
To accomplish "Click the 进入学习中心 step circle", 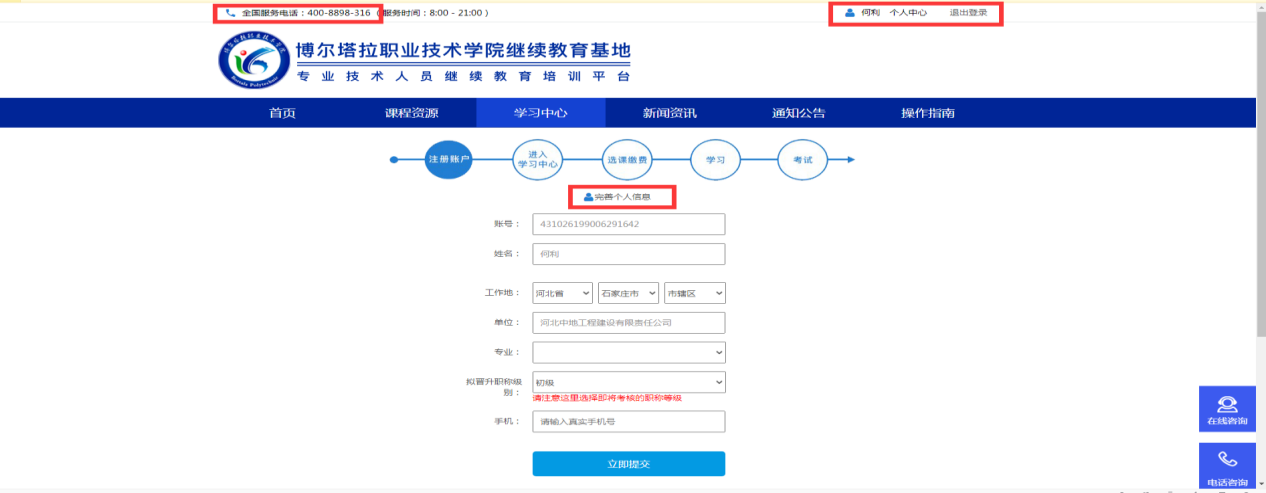I will 537,159.
